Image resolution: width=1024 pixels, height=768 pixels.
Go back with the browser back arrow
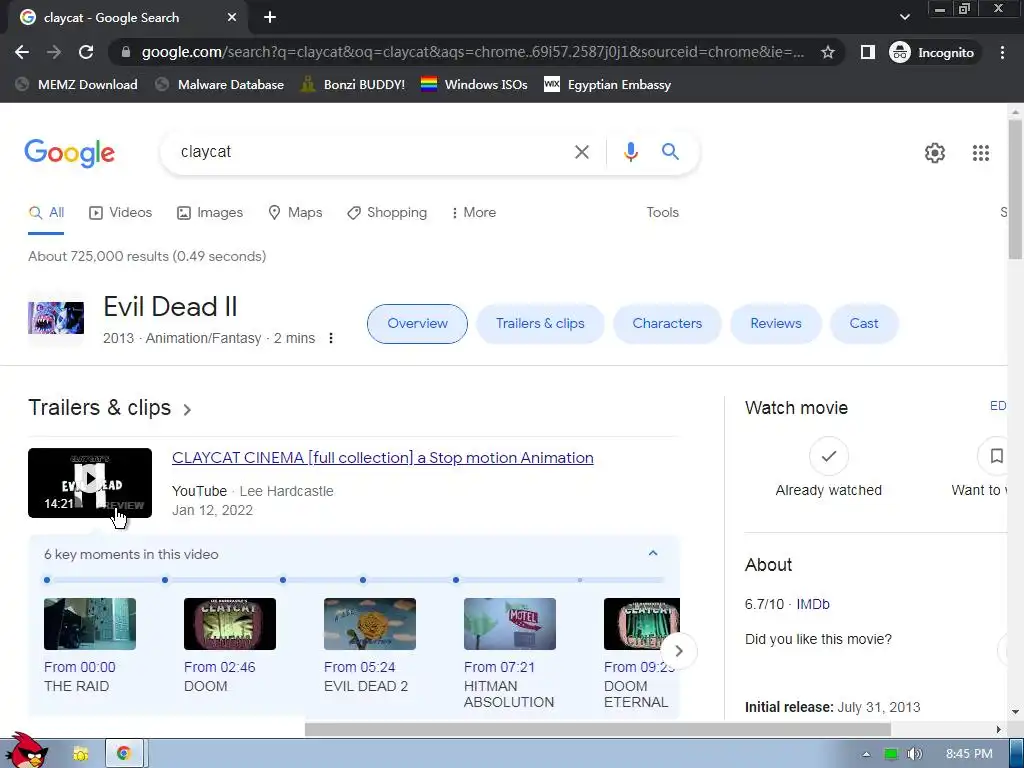coord(22,52)
